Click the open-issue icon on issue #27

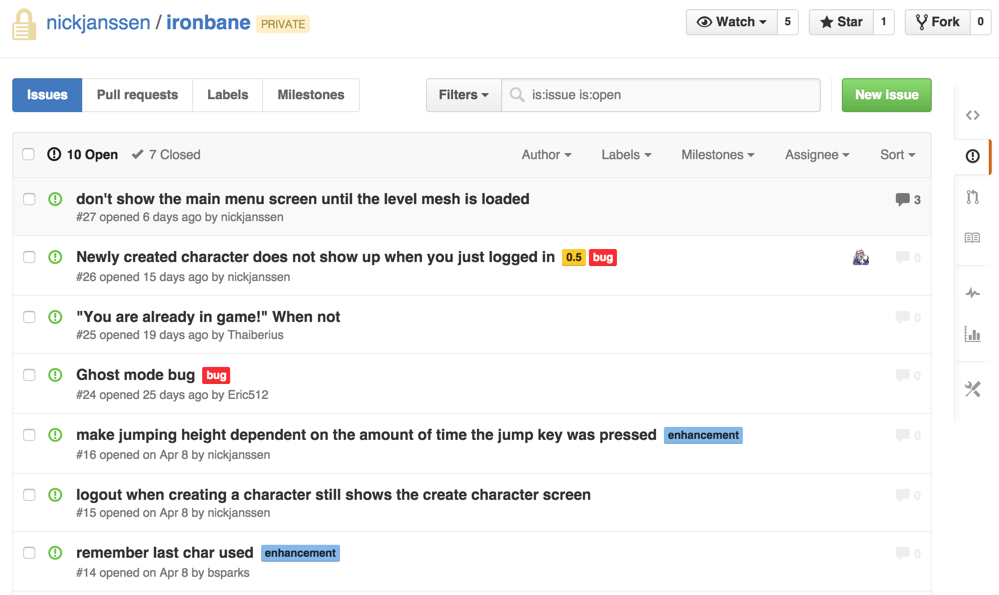55,199
